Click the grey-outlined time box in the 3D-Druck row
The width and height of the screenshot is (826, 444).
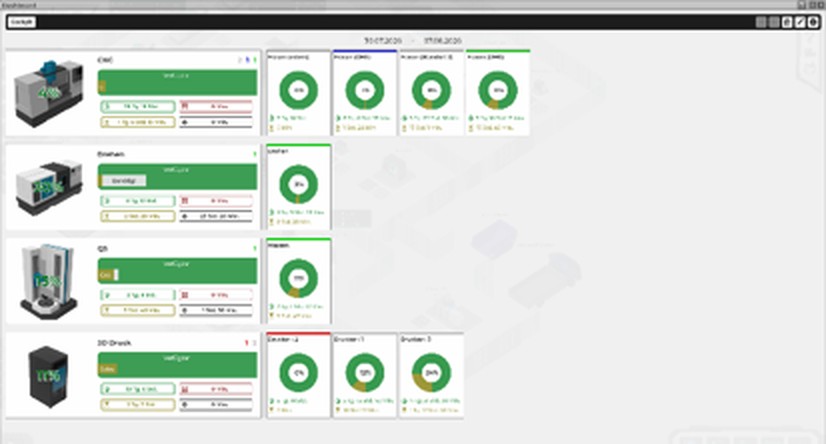click(x=216, y=404)
